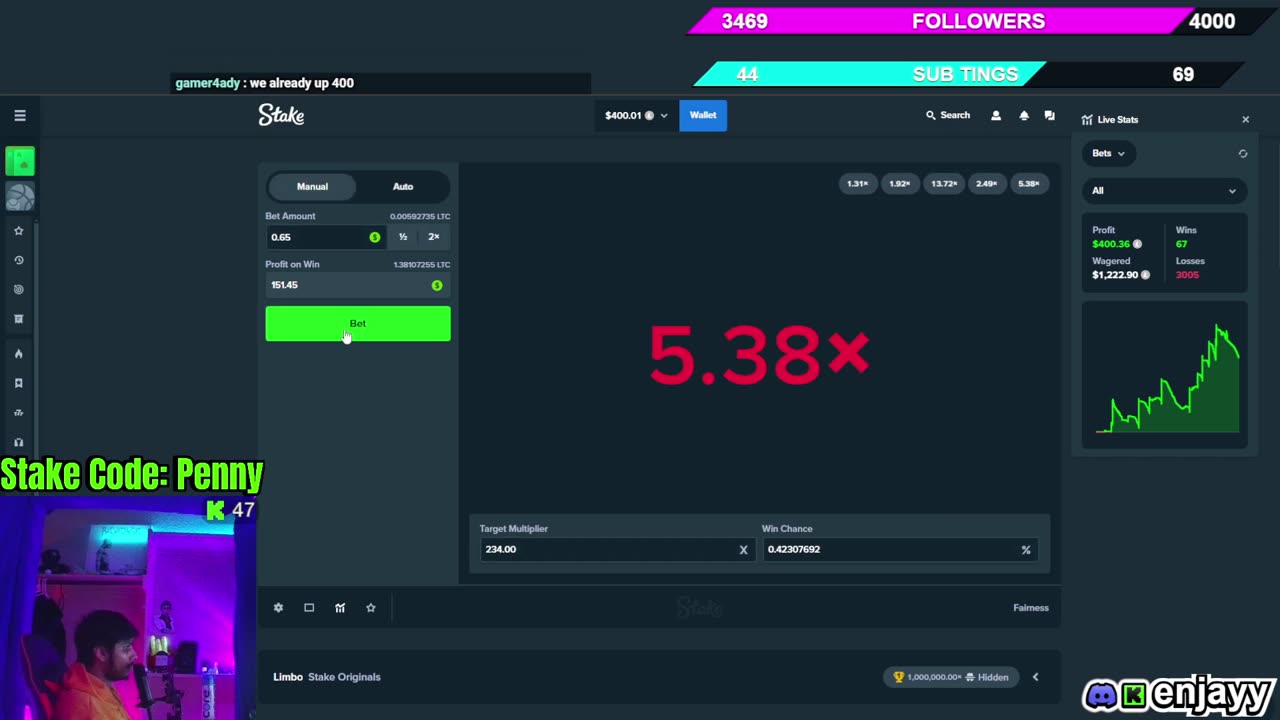Collapse the game info chevron arrow
1280x720 pixels.
1035,677
